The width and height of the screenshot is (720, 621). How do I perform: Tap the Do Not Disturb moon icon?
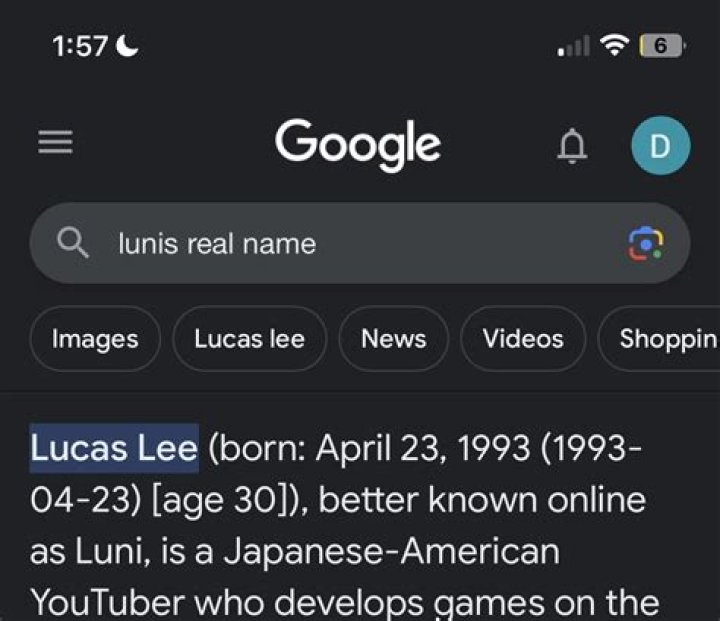click(128, 46)
